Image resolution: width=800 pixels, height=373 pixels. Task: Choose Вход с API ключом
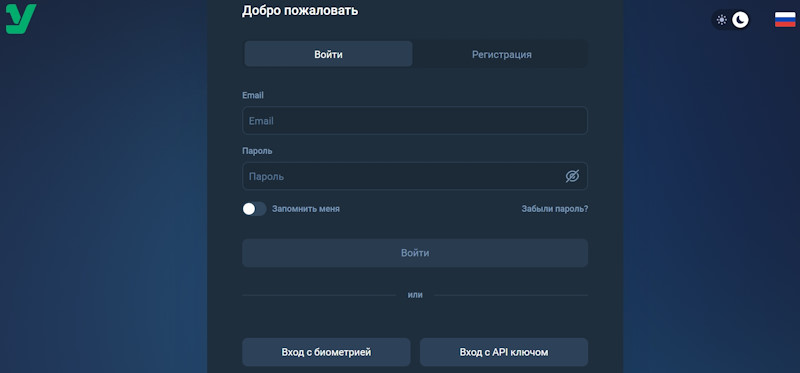(x=504, y=352)
